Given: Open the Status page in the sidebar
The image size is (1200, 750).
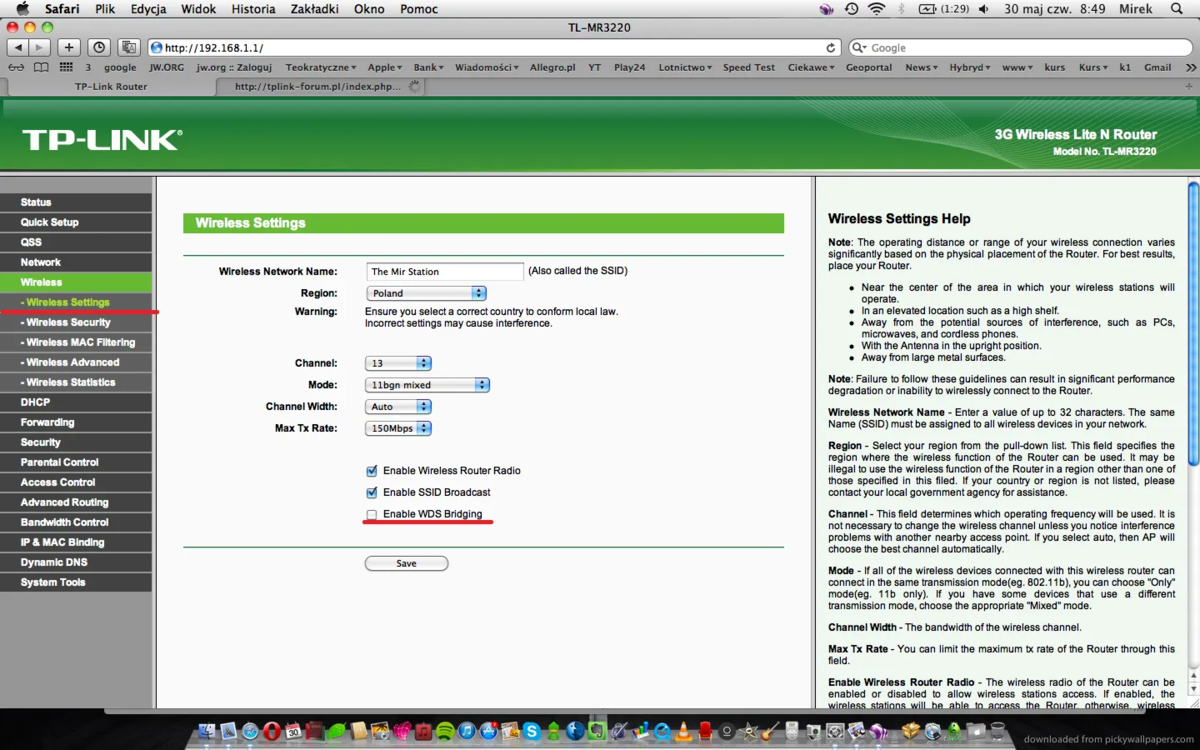Looking at the screenshot, I should [76, 202].
